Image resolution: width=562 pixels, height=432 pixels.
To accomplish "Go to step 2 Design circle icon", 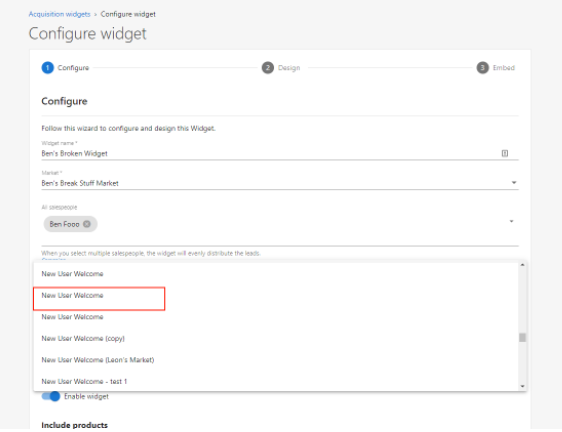I will 268,68.
